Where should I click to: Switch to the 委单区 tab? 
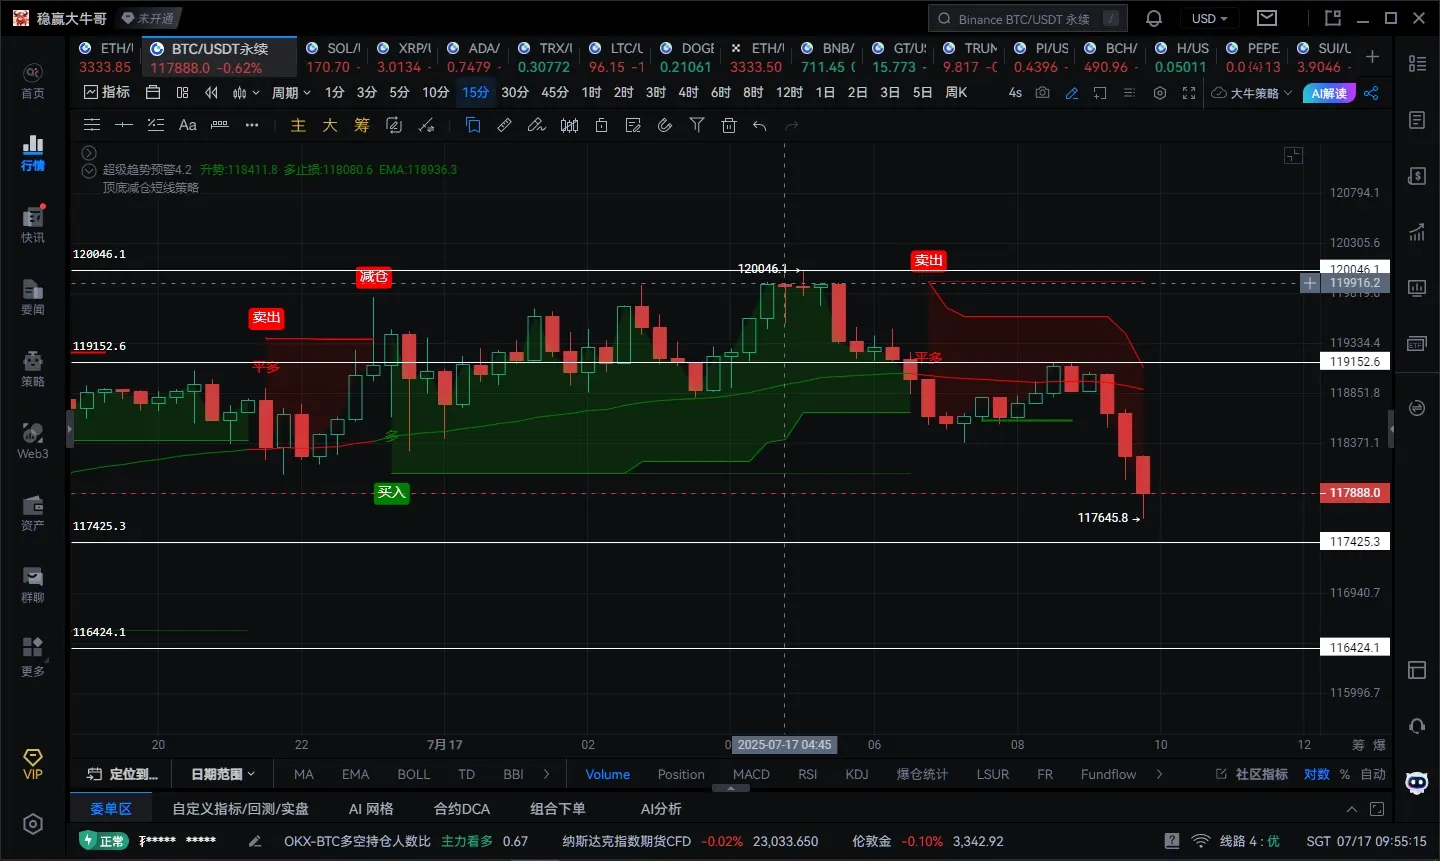[x=110, y=808]
